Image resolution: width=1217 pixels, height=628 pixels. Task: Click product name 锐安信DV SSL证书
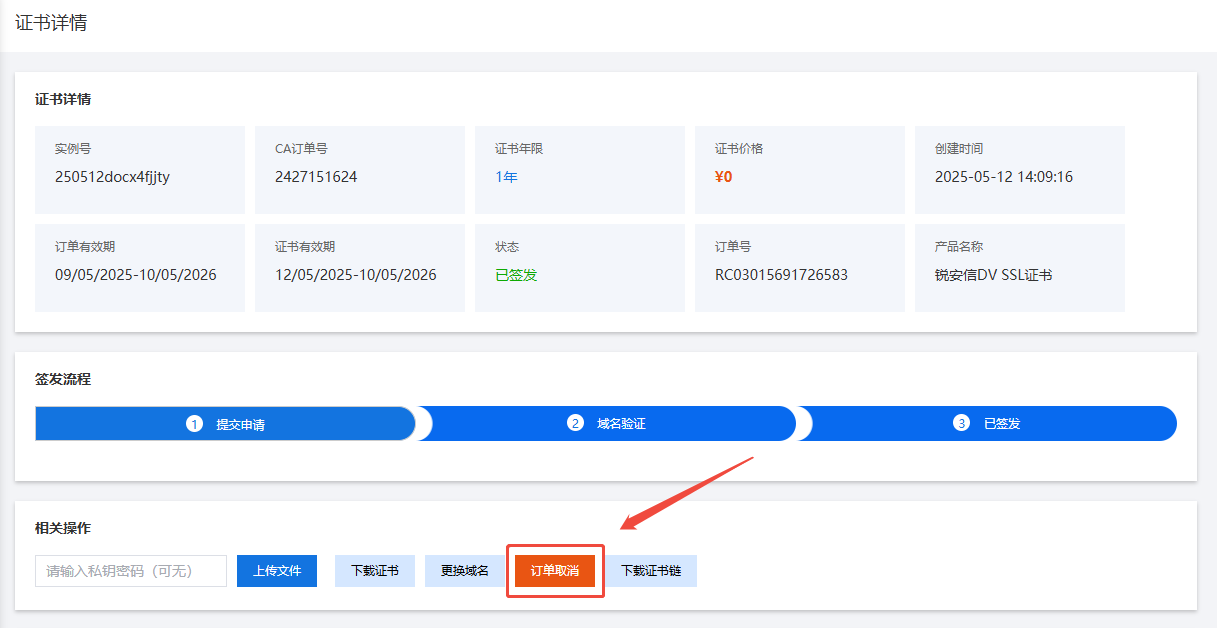(x=993, y=275)
